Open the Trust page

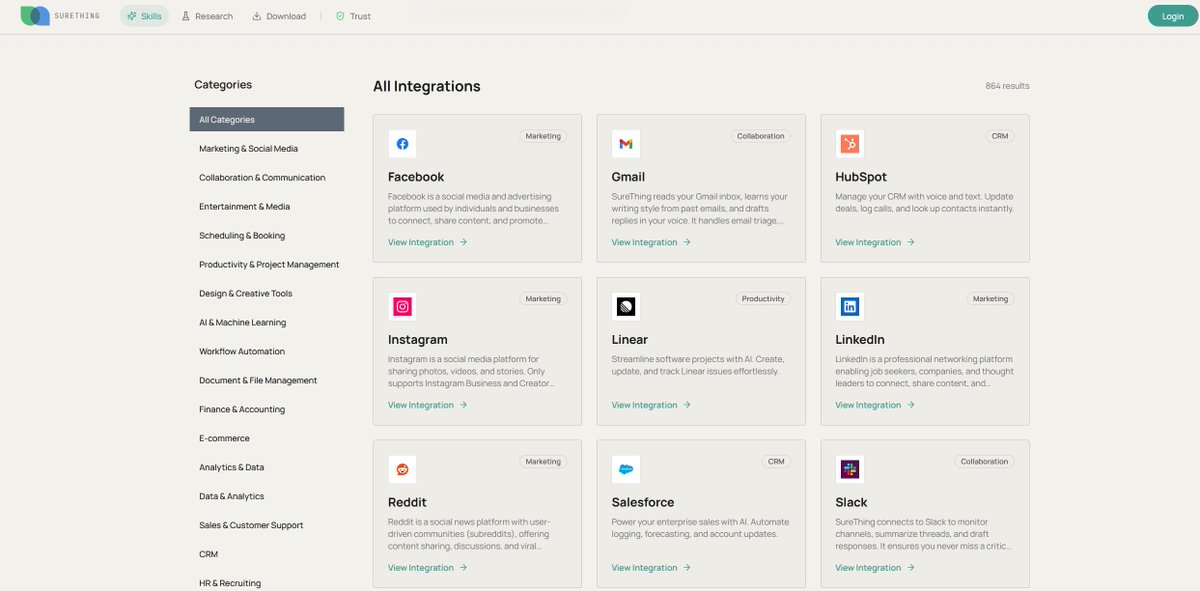[353, 16]
